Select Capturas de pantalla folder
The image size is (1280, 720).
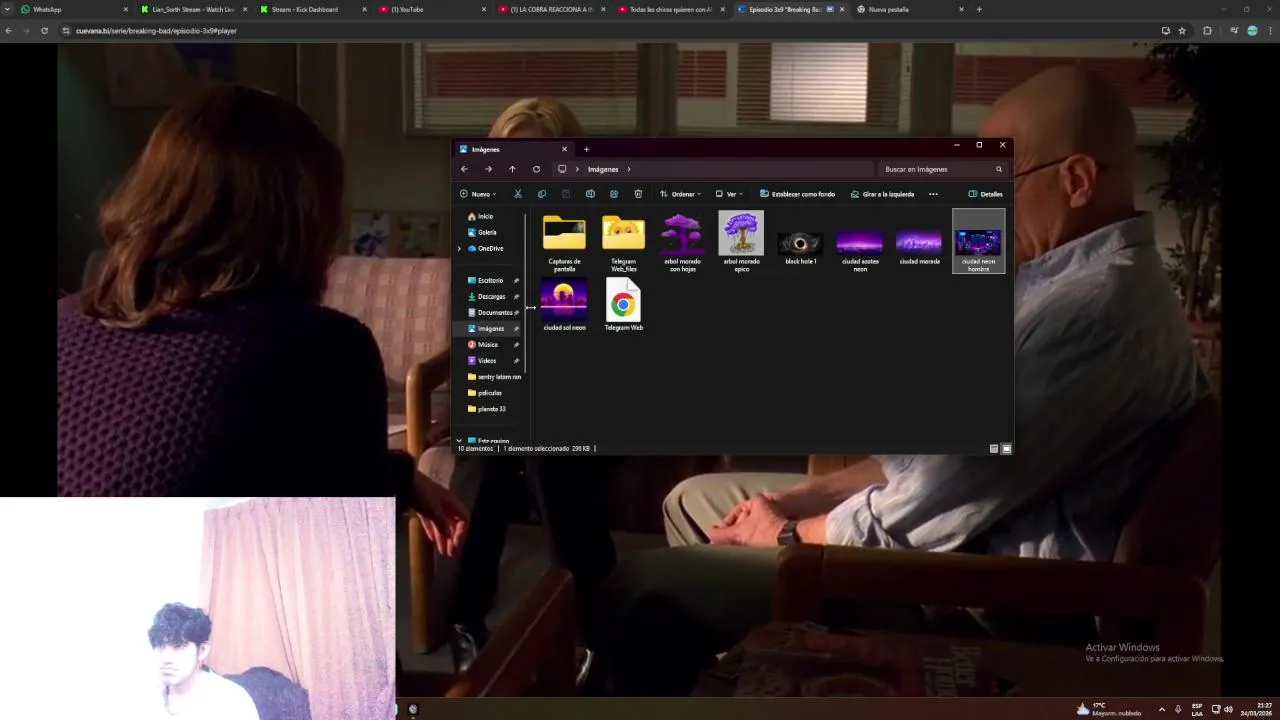[x=564, y=241]
